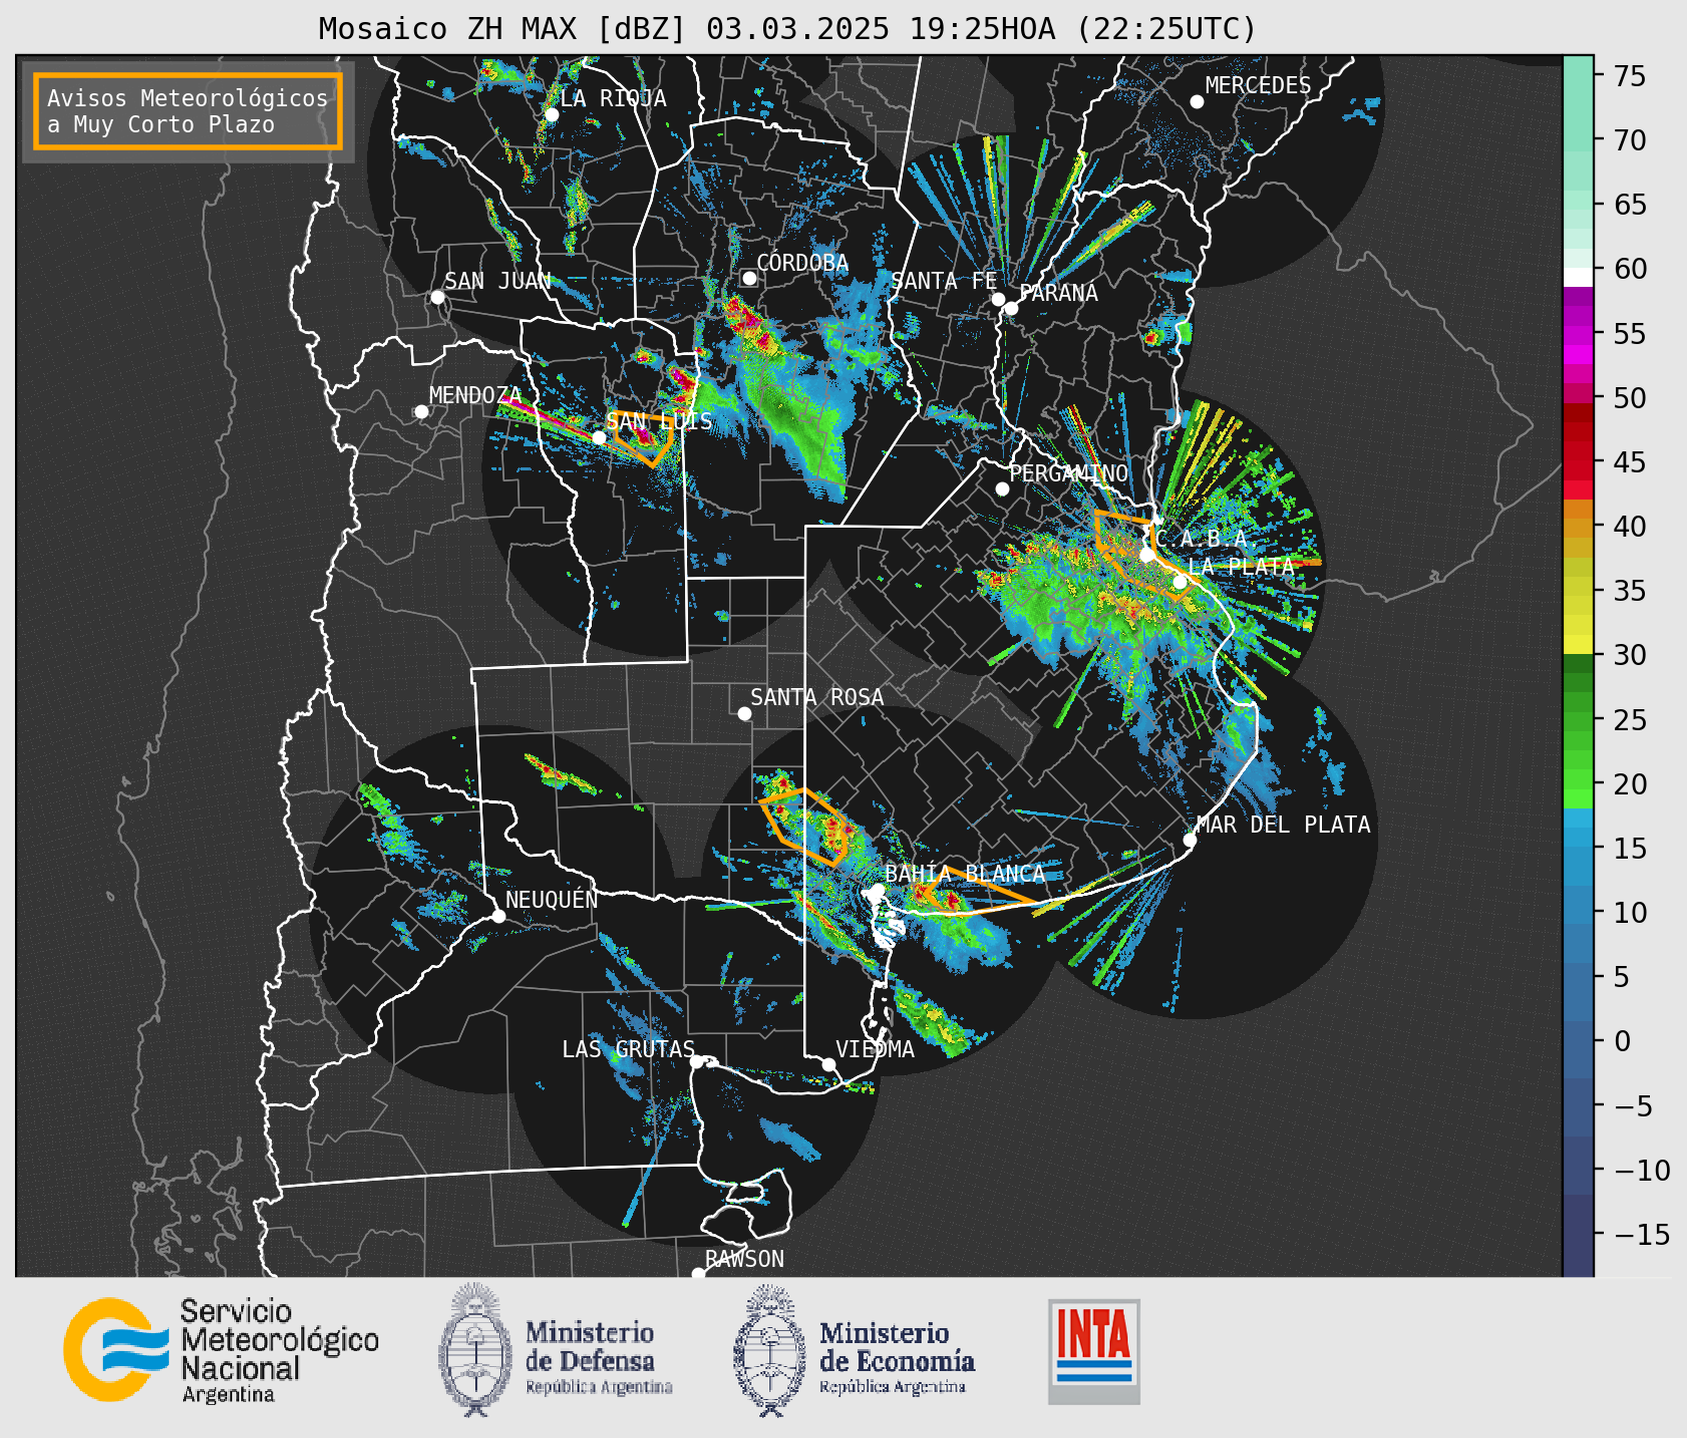Click the INTA logo
This screenshot has height=1438, width=1687.
point(1094,1351)
